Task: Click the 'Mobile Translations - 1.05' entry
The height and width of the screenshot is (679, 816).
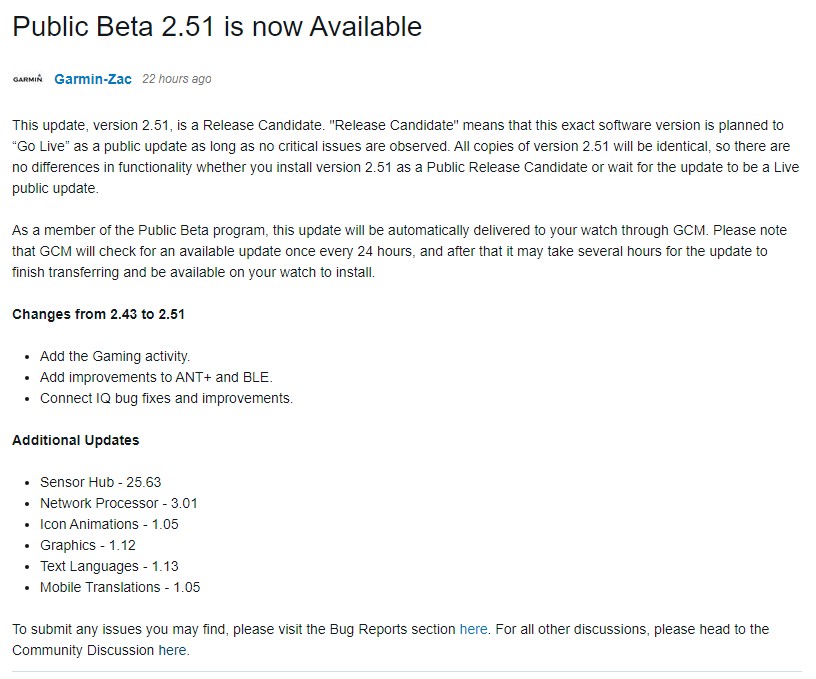Action: pos(120,587)
